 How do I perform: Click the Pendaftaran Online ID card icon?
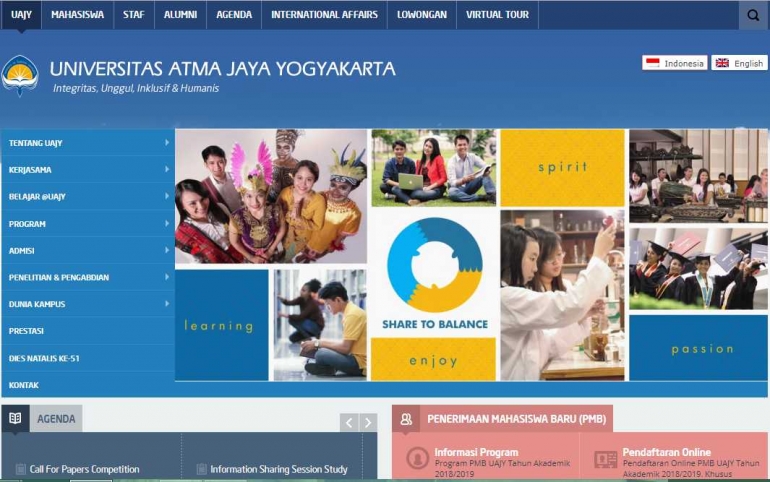605,459
